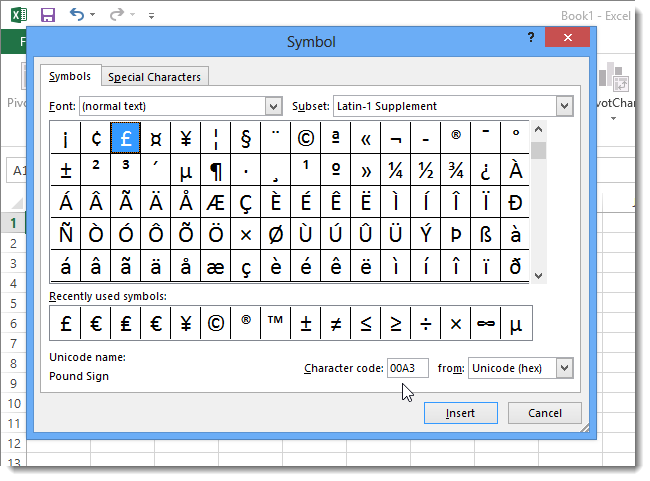Screen dimensions: 650x481
Task: Choose less-than-or-equal ≤ from recent symbols
Action: point(366,323)
